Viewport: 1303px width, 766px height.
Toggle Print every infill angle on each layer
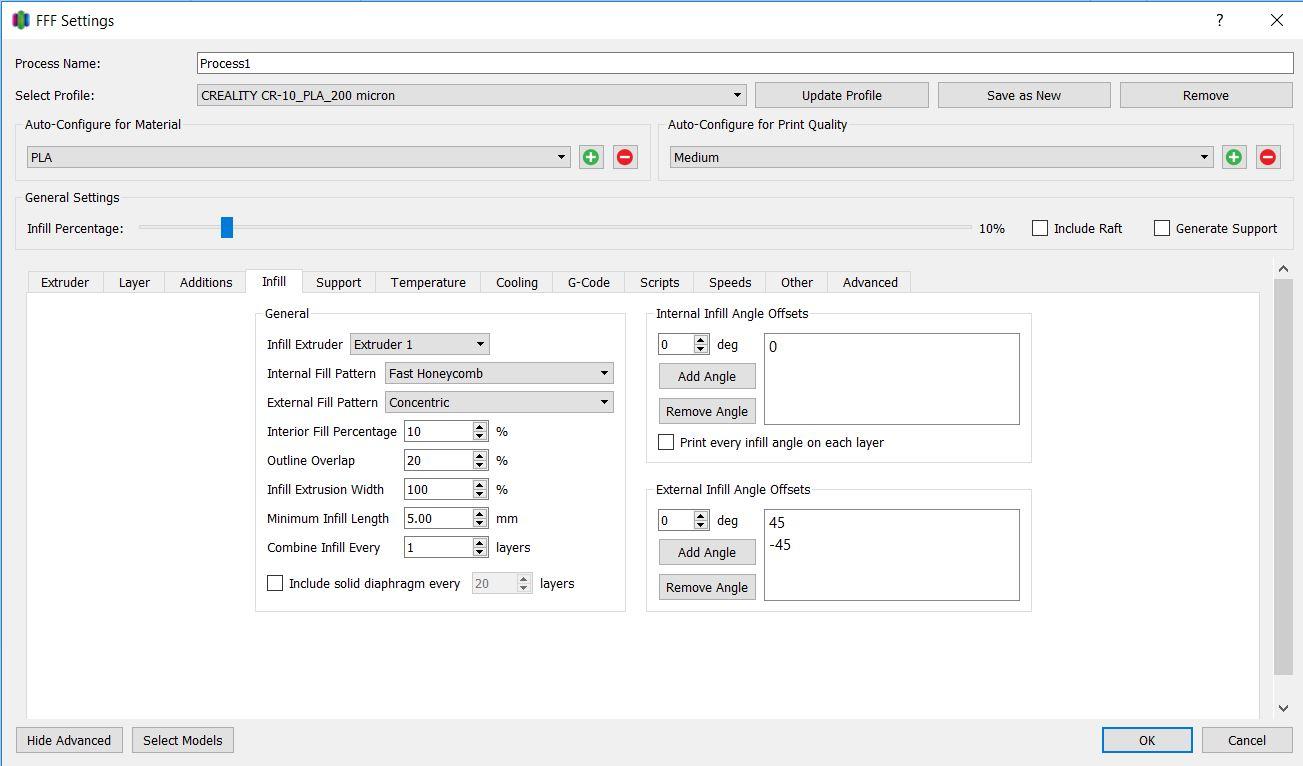666,442
